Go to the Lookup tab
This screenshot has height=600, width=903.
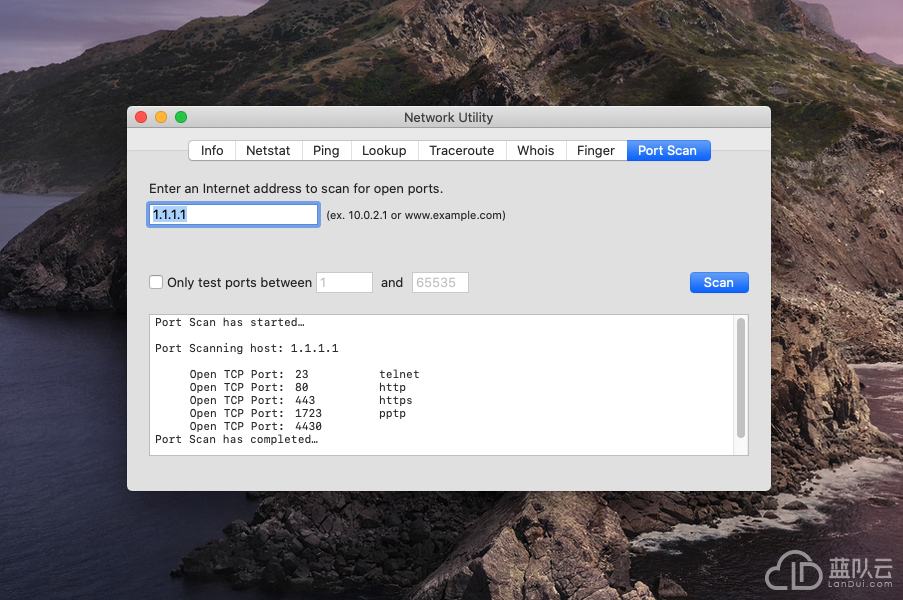point(384,150)
